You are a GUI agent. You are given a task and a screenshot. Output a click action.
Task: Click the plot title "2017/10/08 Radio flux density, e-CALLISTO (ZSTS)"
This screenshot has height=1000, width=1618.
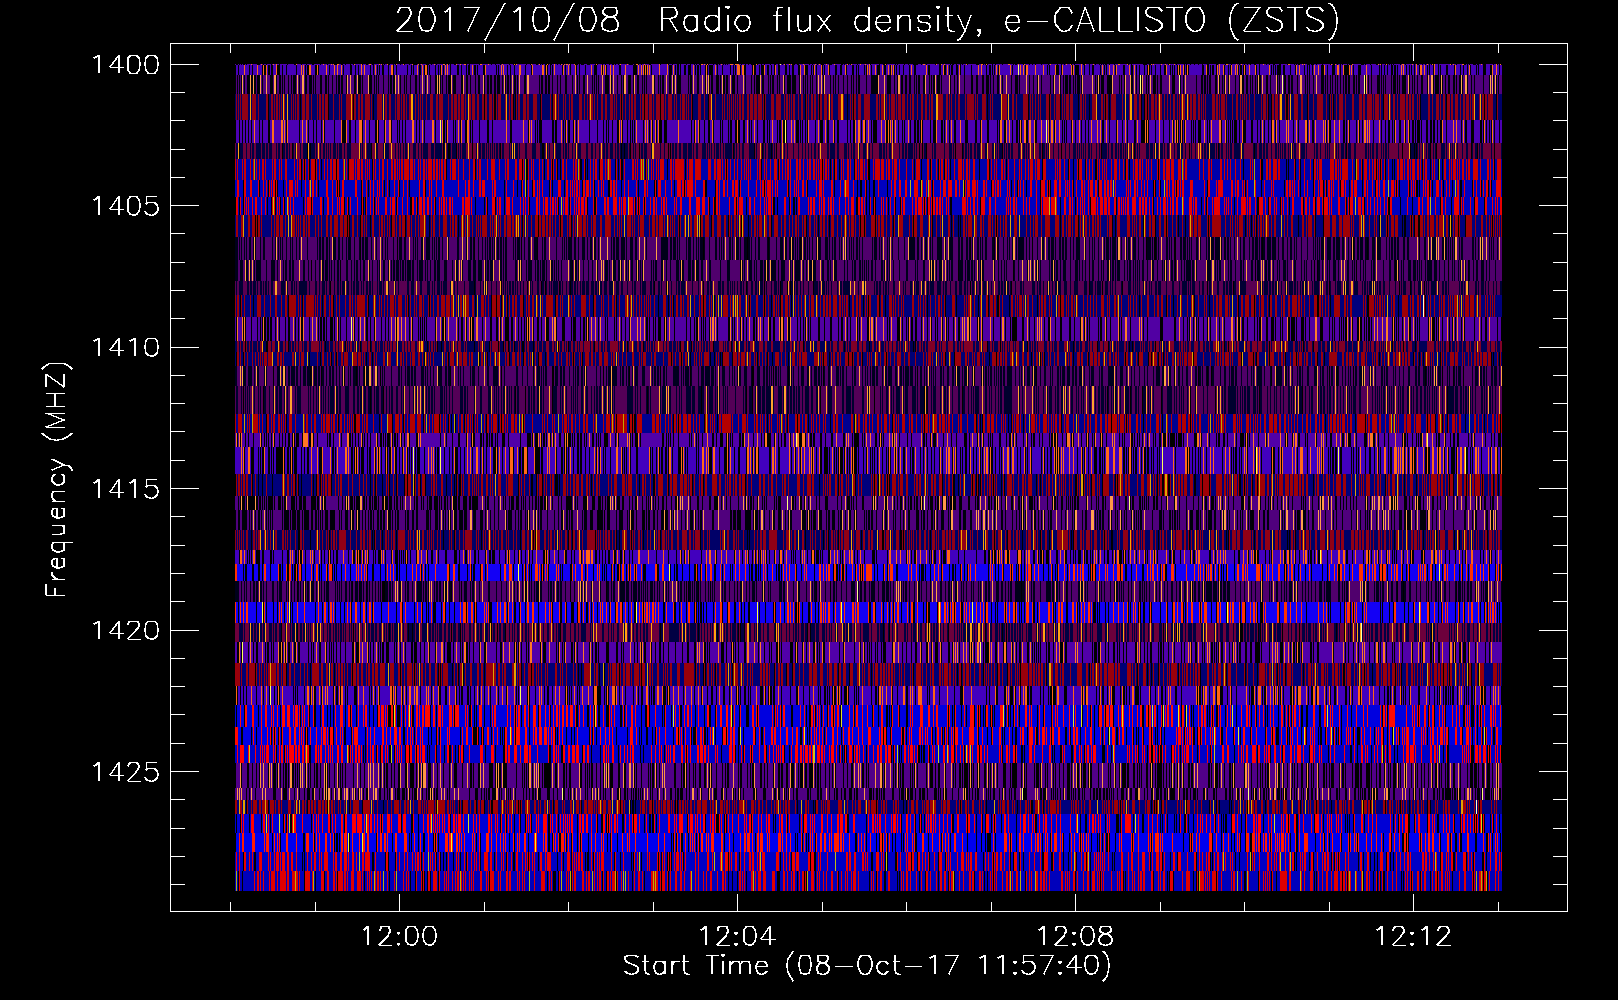pos(867,20)
